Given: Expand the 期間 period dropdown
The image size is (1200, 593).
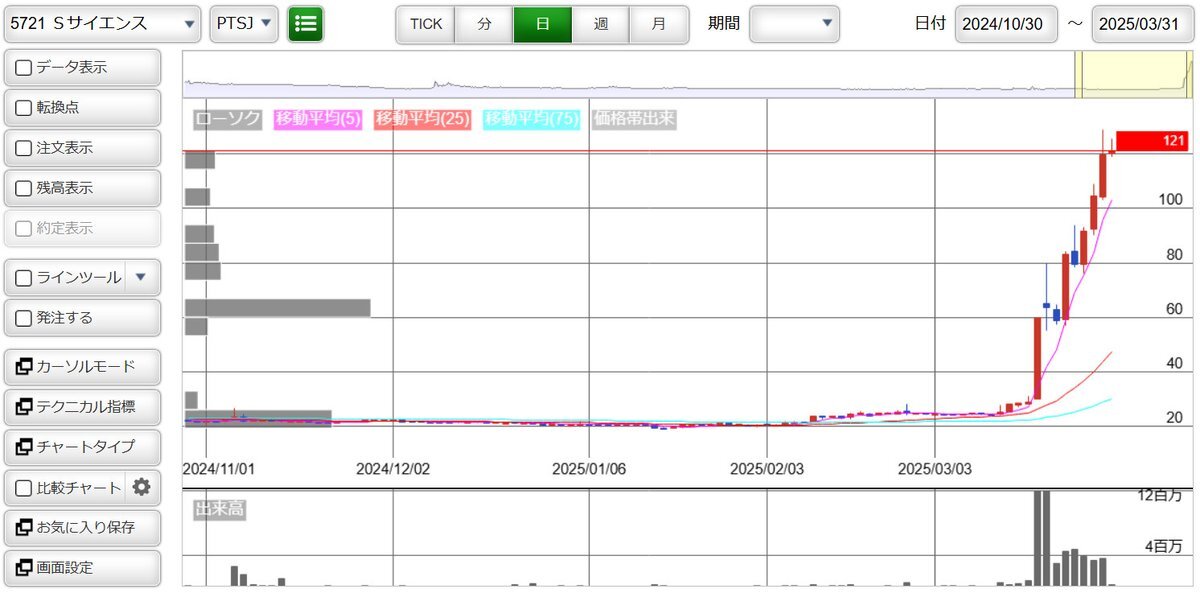Looking at the screenshot, I should pos(794,24).
